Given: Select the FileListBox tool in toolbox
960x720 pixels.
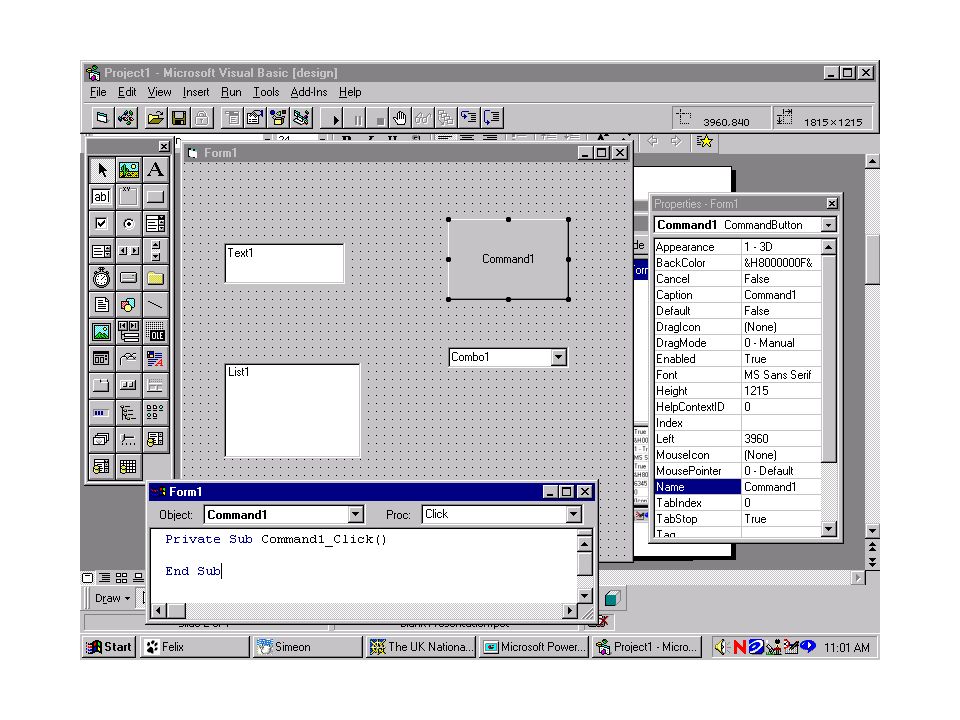Looking at the screenshot, I should click(102, 305).
